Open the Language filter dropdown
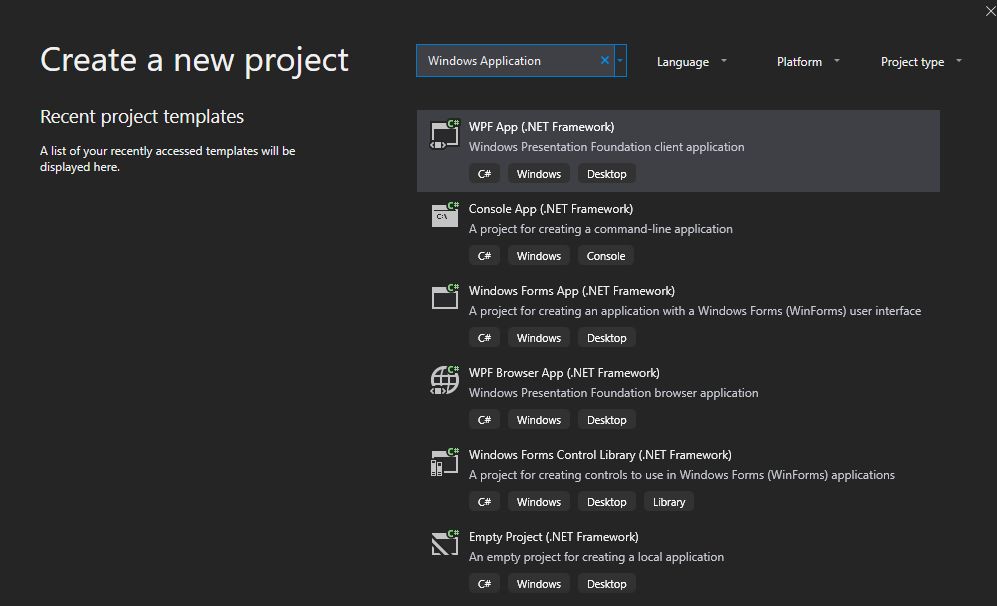 [x=692, y=62]
